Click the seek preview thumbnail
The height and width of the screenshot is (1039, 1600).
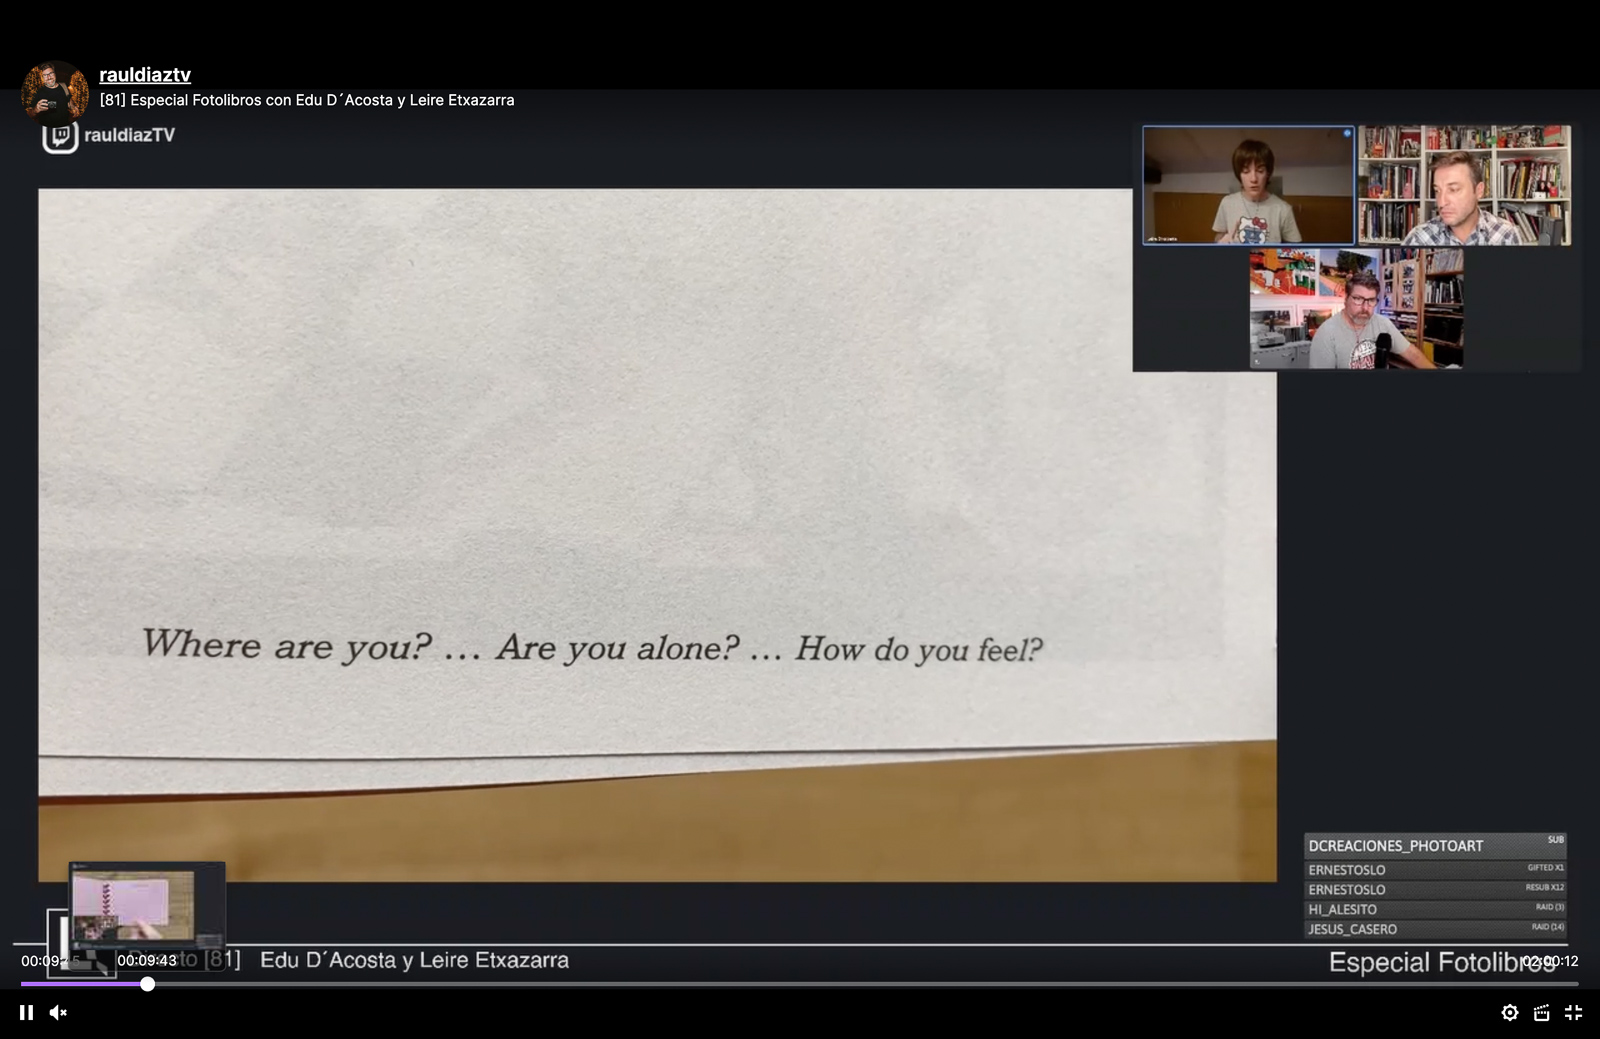click(x=146, y=905)
